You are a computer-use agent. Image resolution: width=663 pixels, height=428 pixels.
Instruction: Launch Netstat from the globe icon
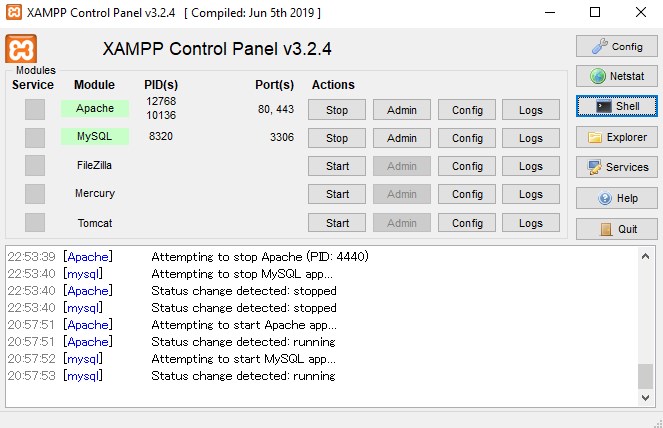click(615, 76)
